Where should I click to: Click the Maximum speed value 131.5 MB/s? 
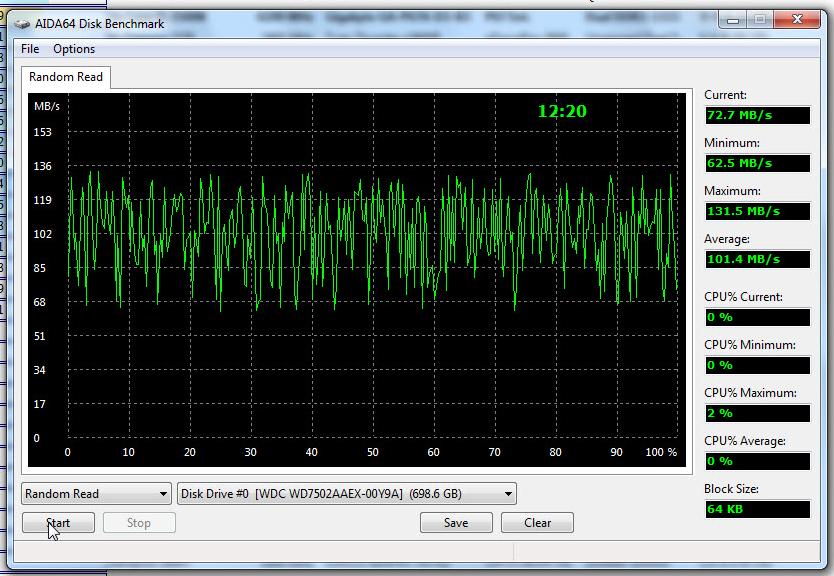click(757, 211)
